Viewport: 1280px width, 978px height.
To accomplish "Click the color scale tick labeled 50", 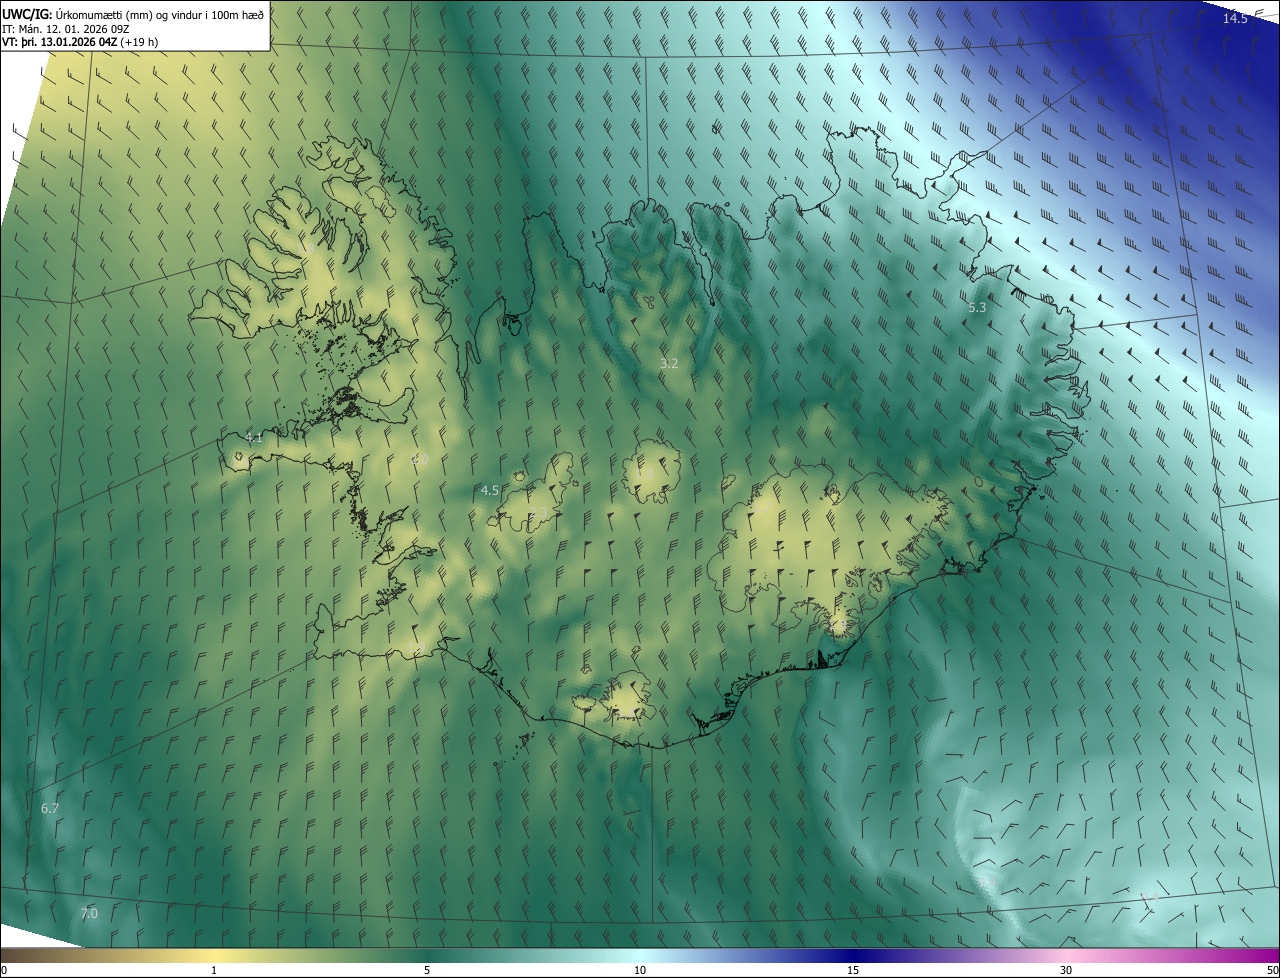I will [x=1272, y=970].
